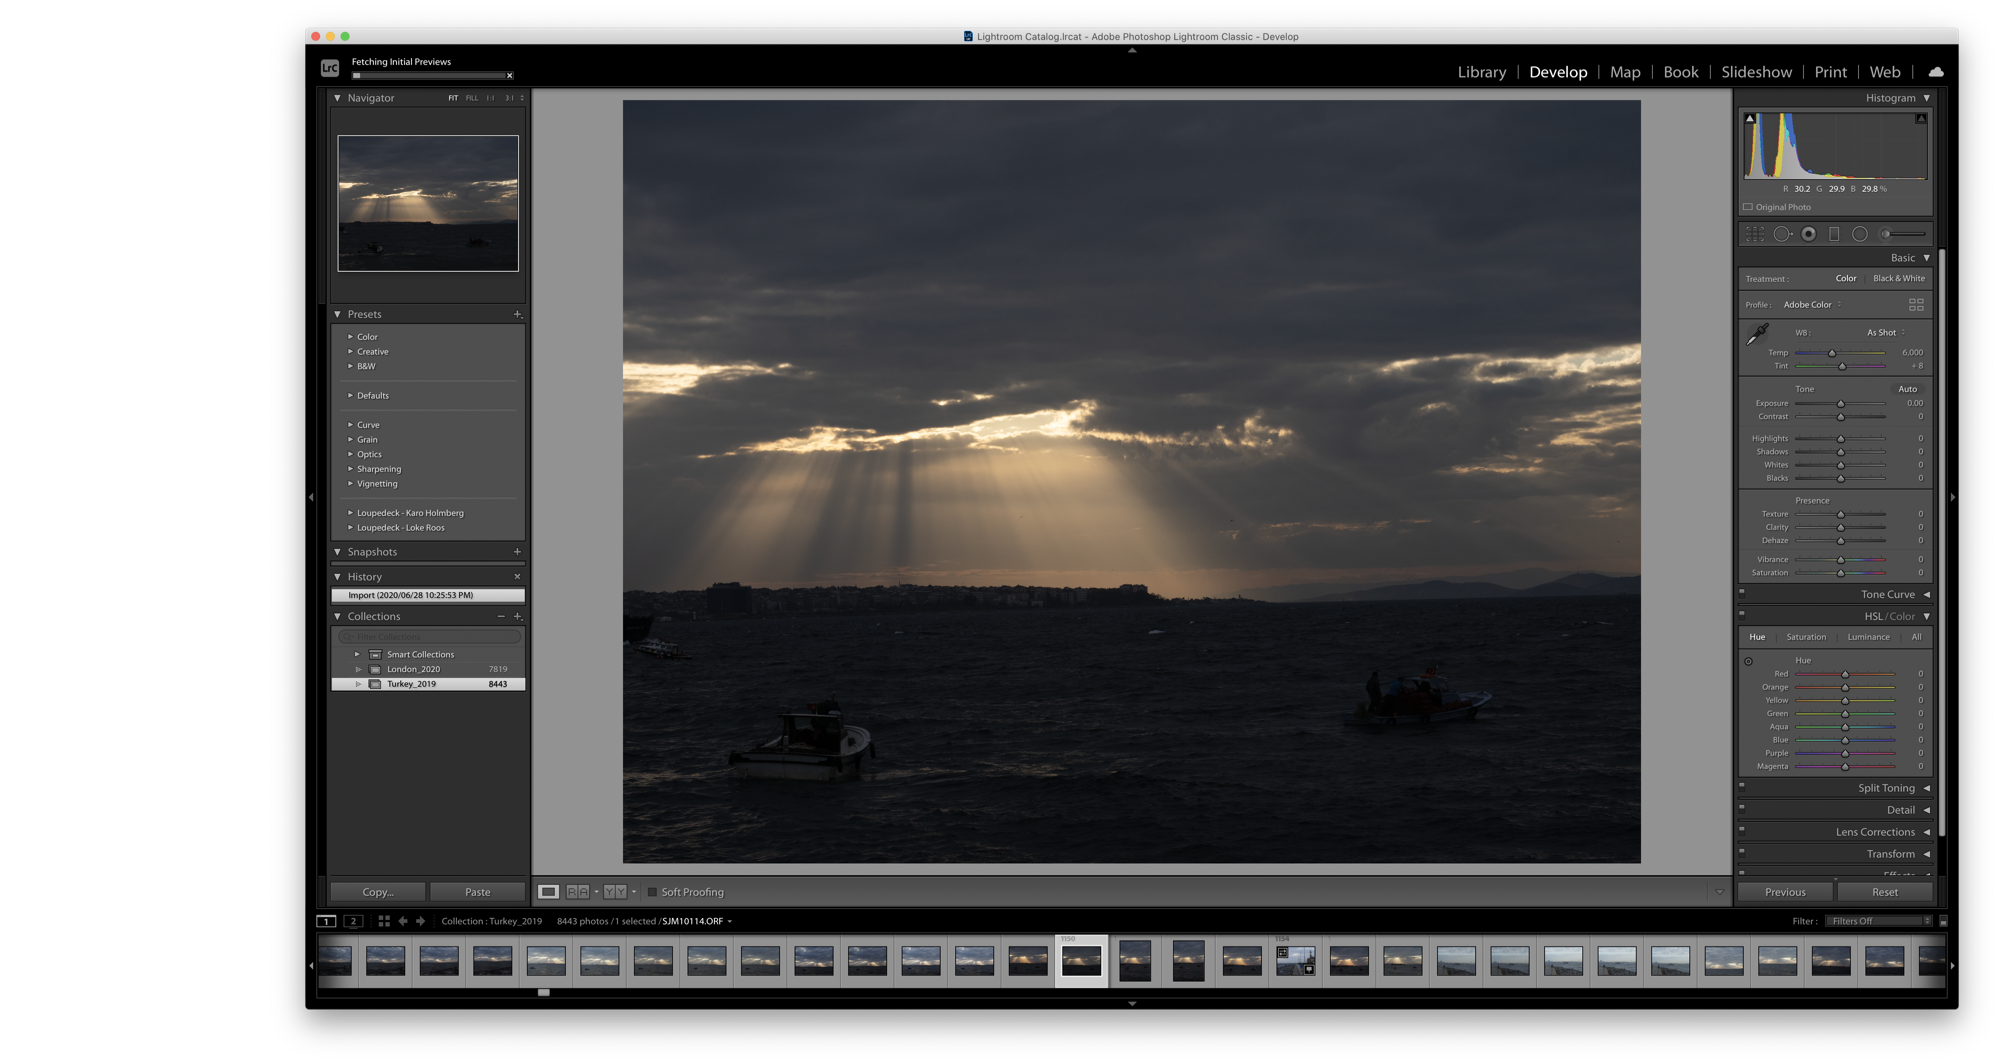The height and width of the screenshot is (1064, 2000).
Task: Switch to the Map module
Action: 1625,72
